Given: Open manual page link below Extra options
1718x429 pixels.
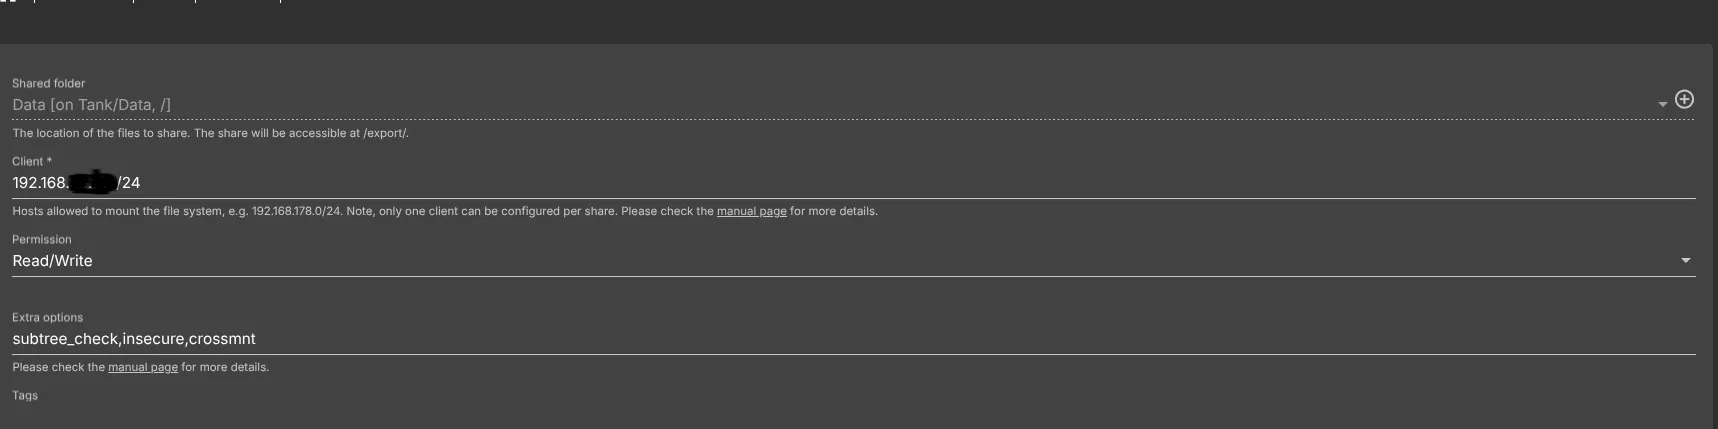Looking at the screenshot, I should click(143, 368).
